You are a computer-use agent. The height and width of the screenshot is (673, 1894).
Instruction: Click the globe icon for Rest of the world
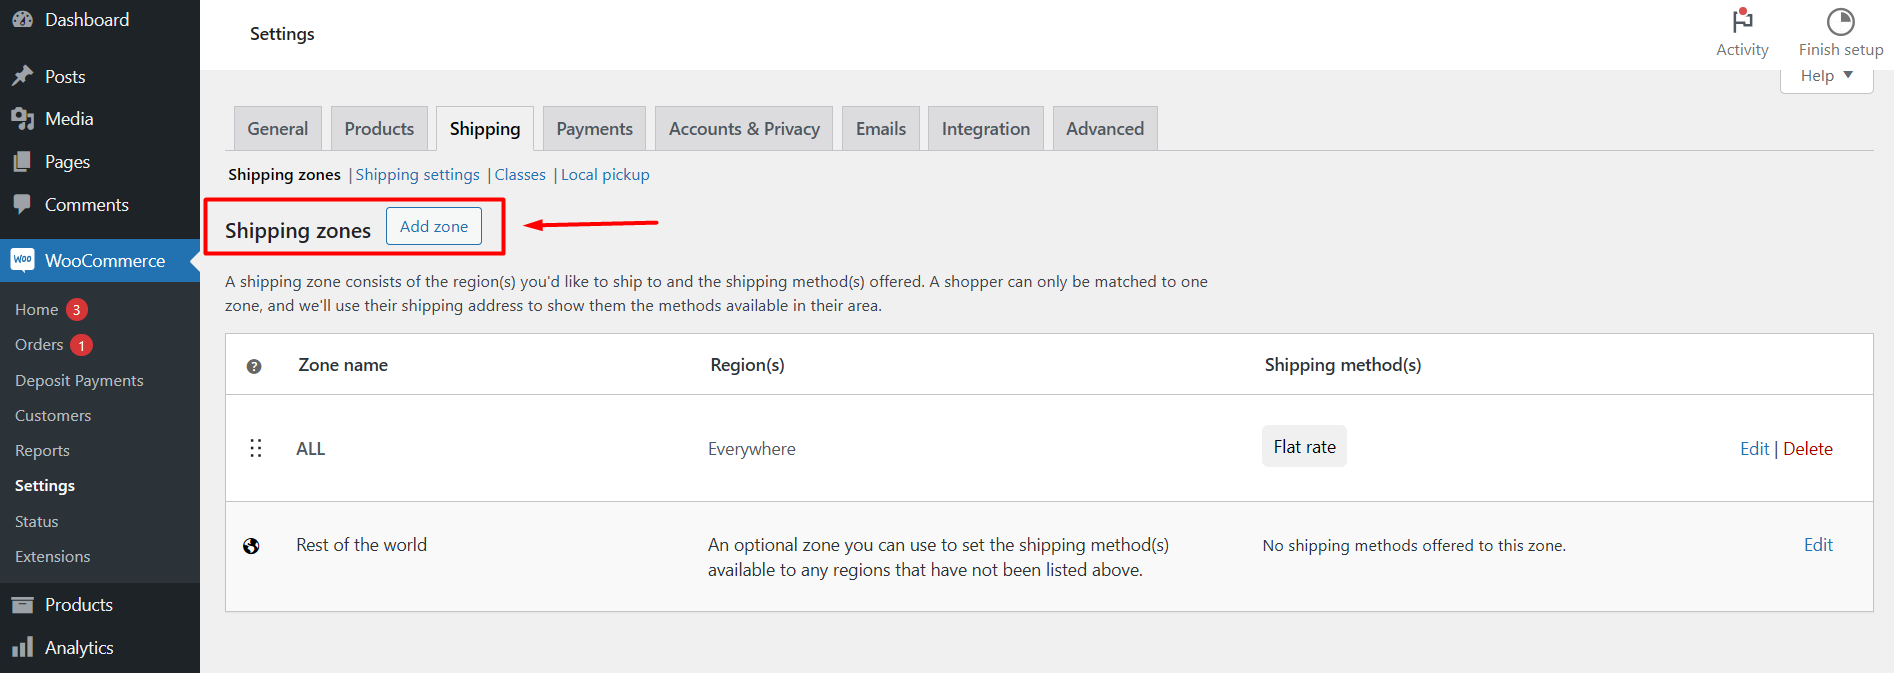(251, 546)
